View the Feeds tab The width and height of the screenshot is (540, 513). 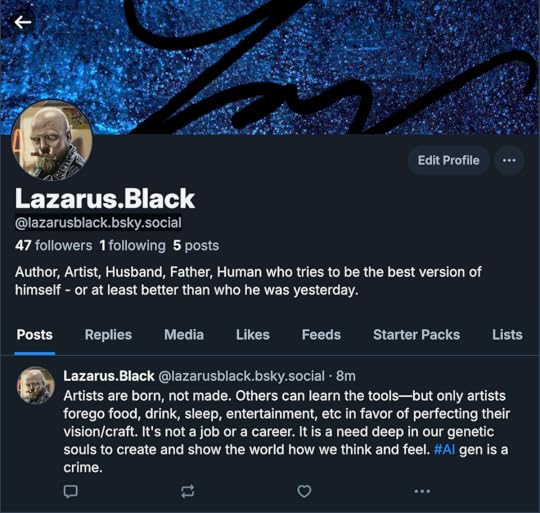[x=321, y=335]
